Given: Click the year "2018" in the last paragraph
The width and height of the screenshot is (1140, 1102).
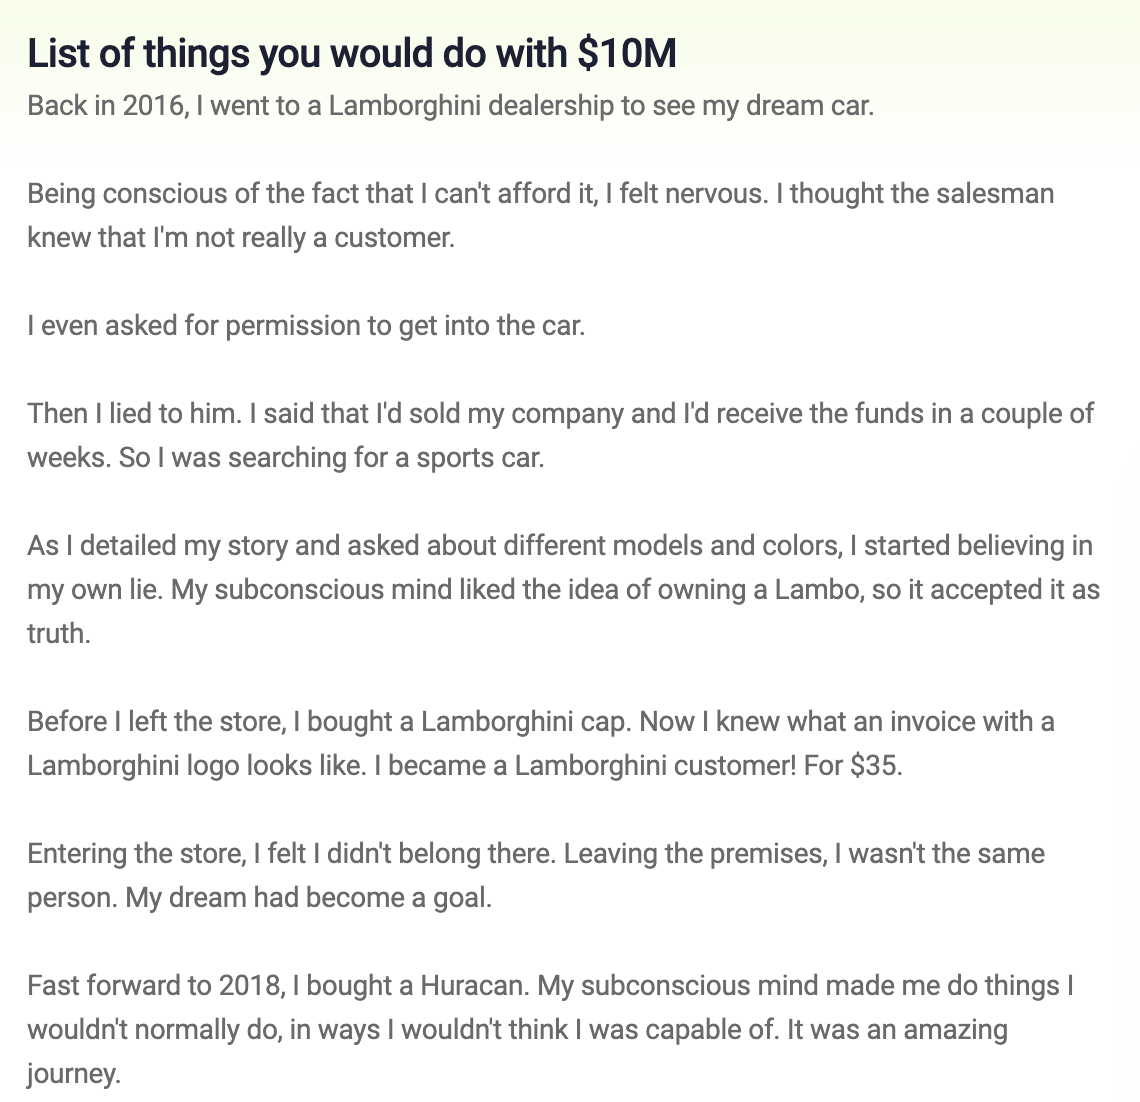Looking at the screenshot, I should click(x=250, y=985).
